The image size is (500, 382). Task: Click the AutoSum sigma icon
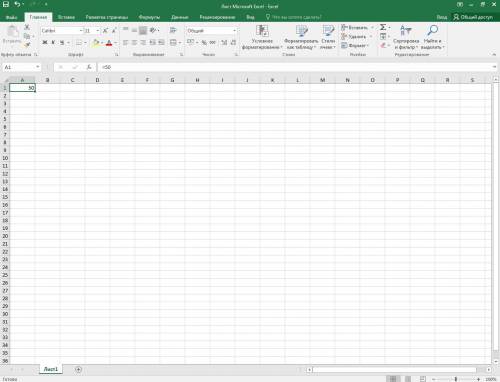[x=383, y=27]
